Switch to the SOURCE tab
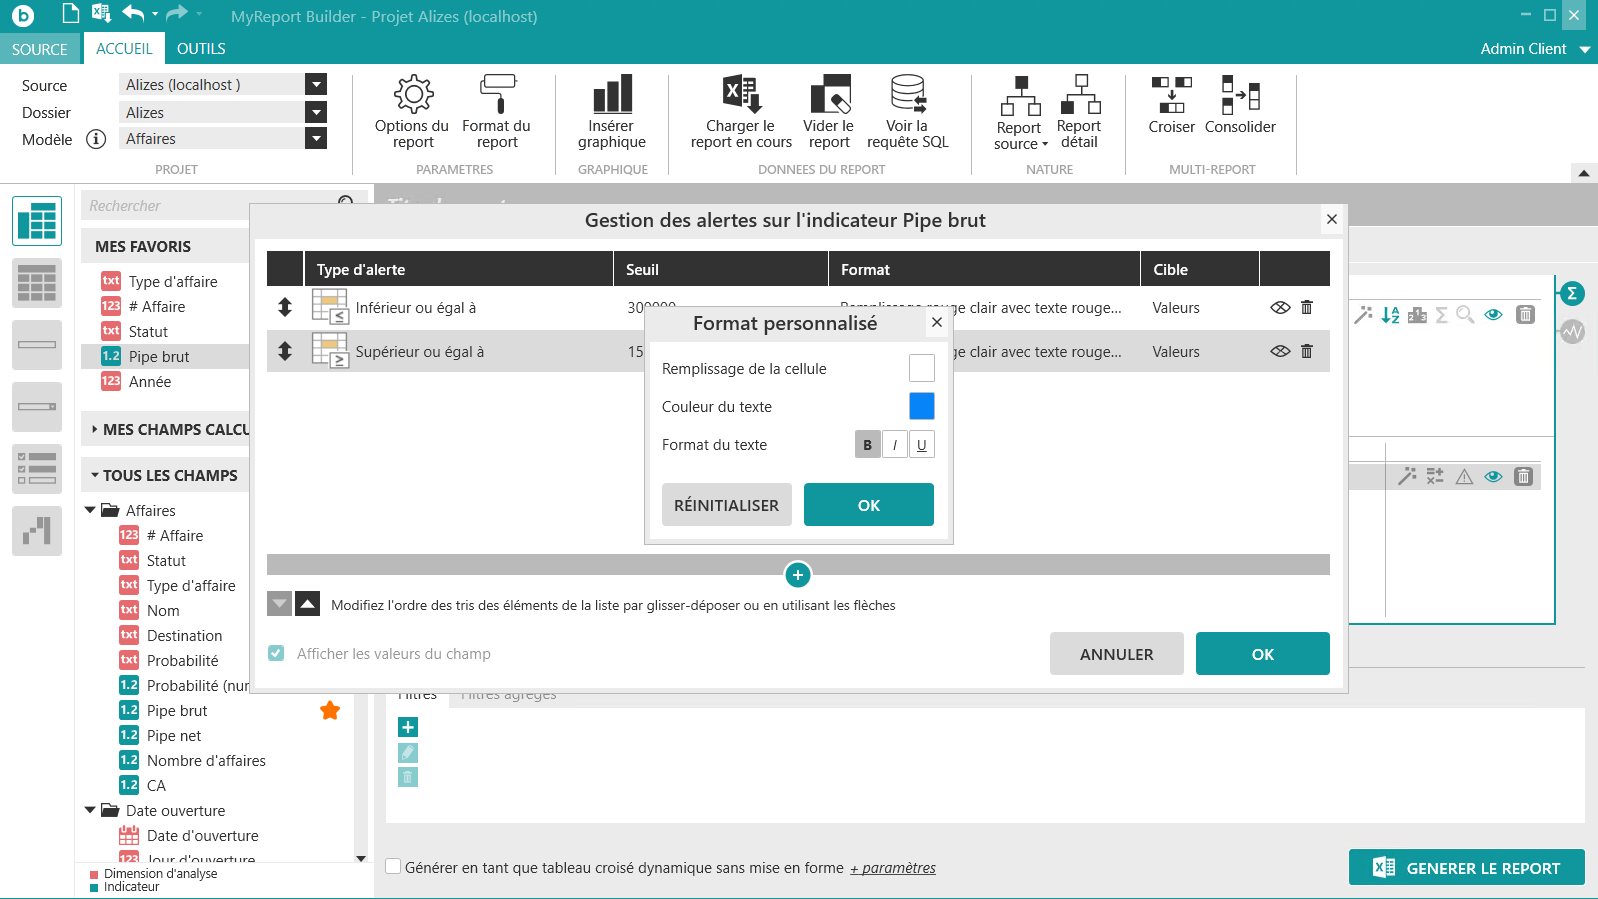The width and height of the screenshot is (1598, 899). tap(40, 49)
